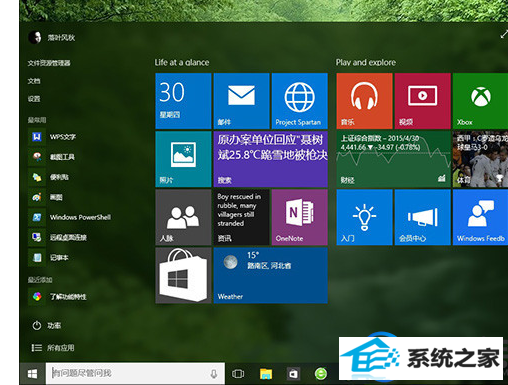Click the user account avatar
Image resolution: width=508 pixels, height=385 pixels.
35,37
